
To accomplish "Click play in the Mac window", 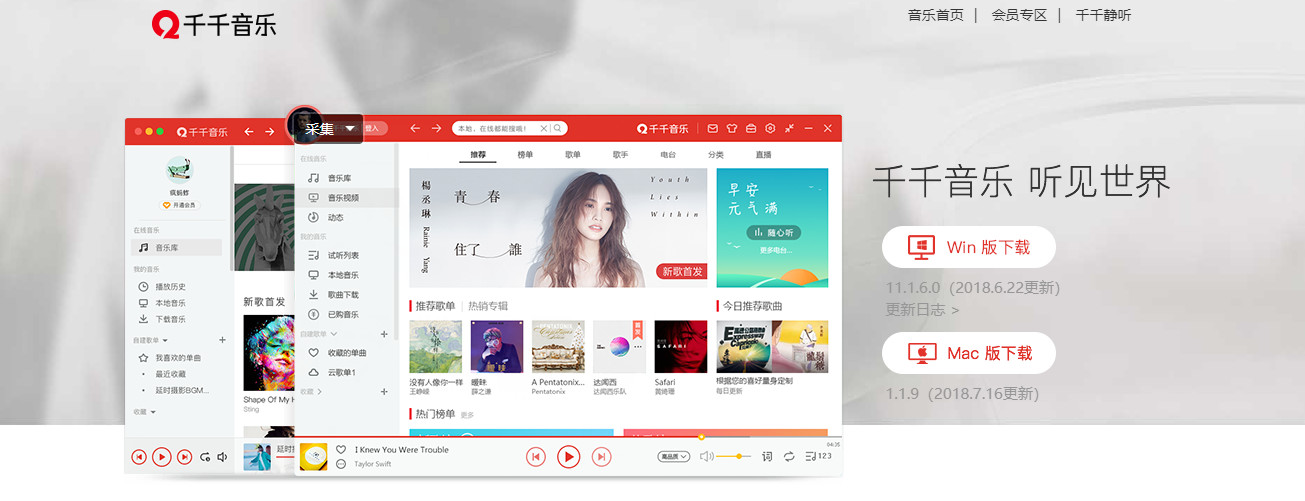I will click(161, 457).
